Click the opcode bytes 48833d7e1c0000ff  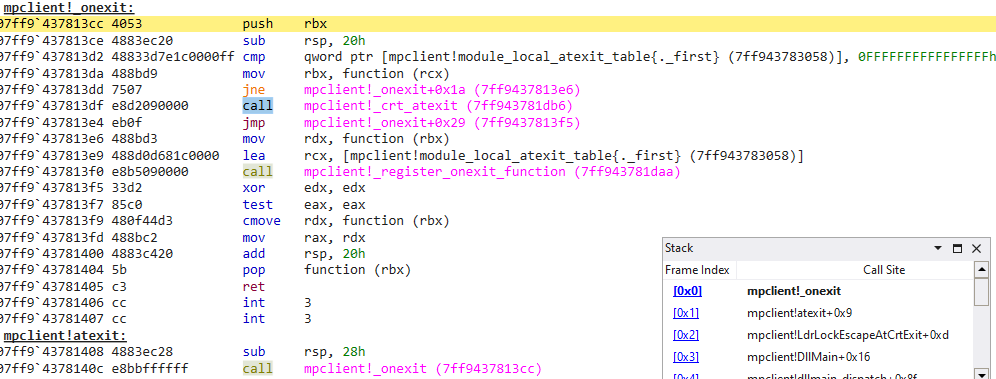(x=173, y=57)
